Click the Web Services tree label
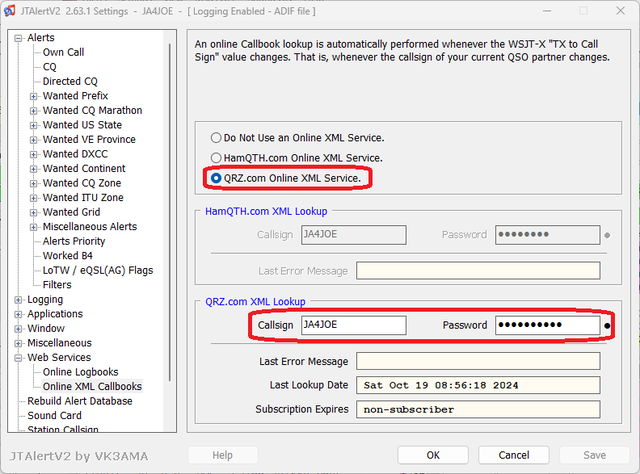Screen dimensions: 640x474 (x=59, y=357)
